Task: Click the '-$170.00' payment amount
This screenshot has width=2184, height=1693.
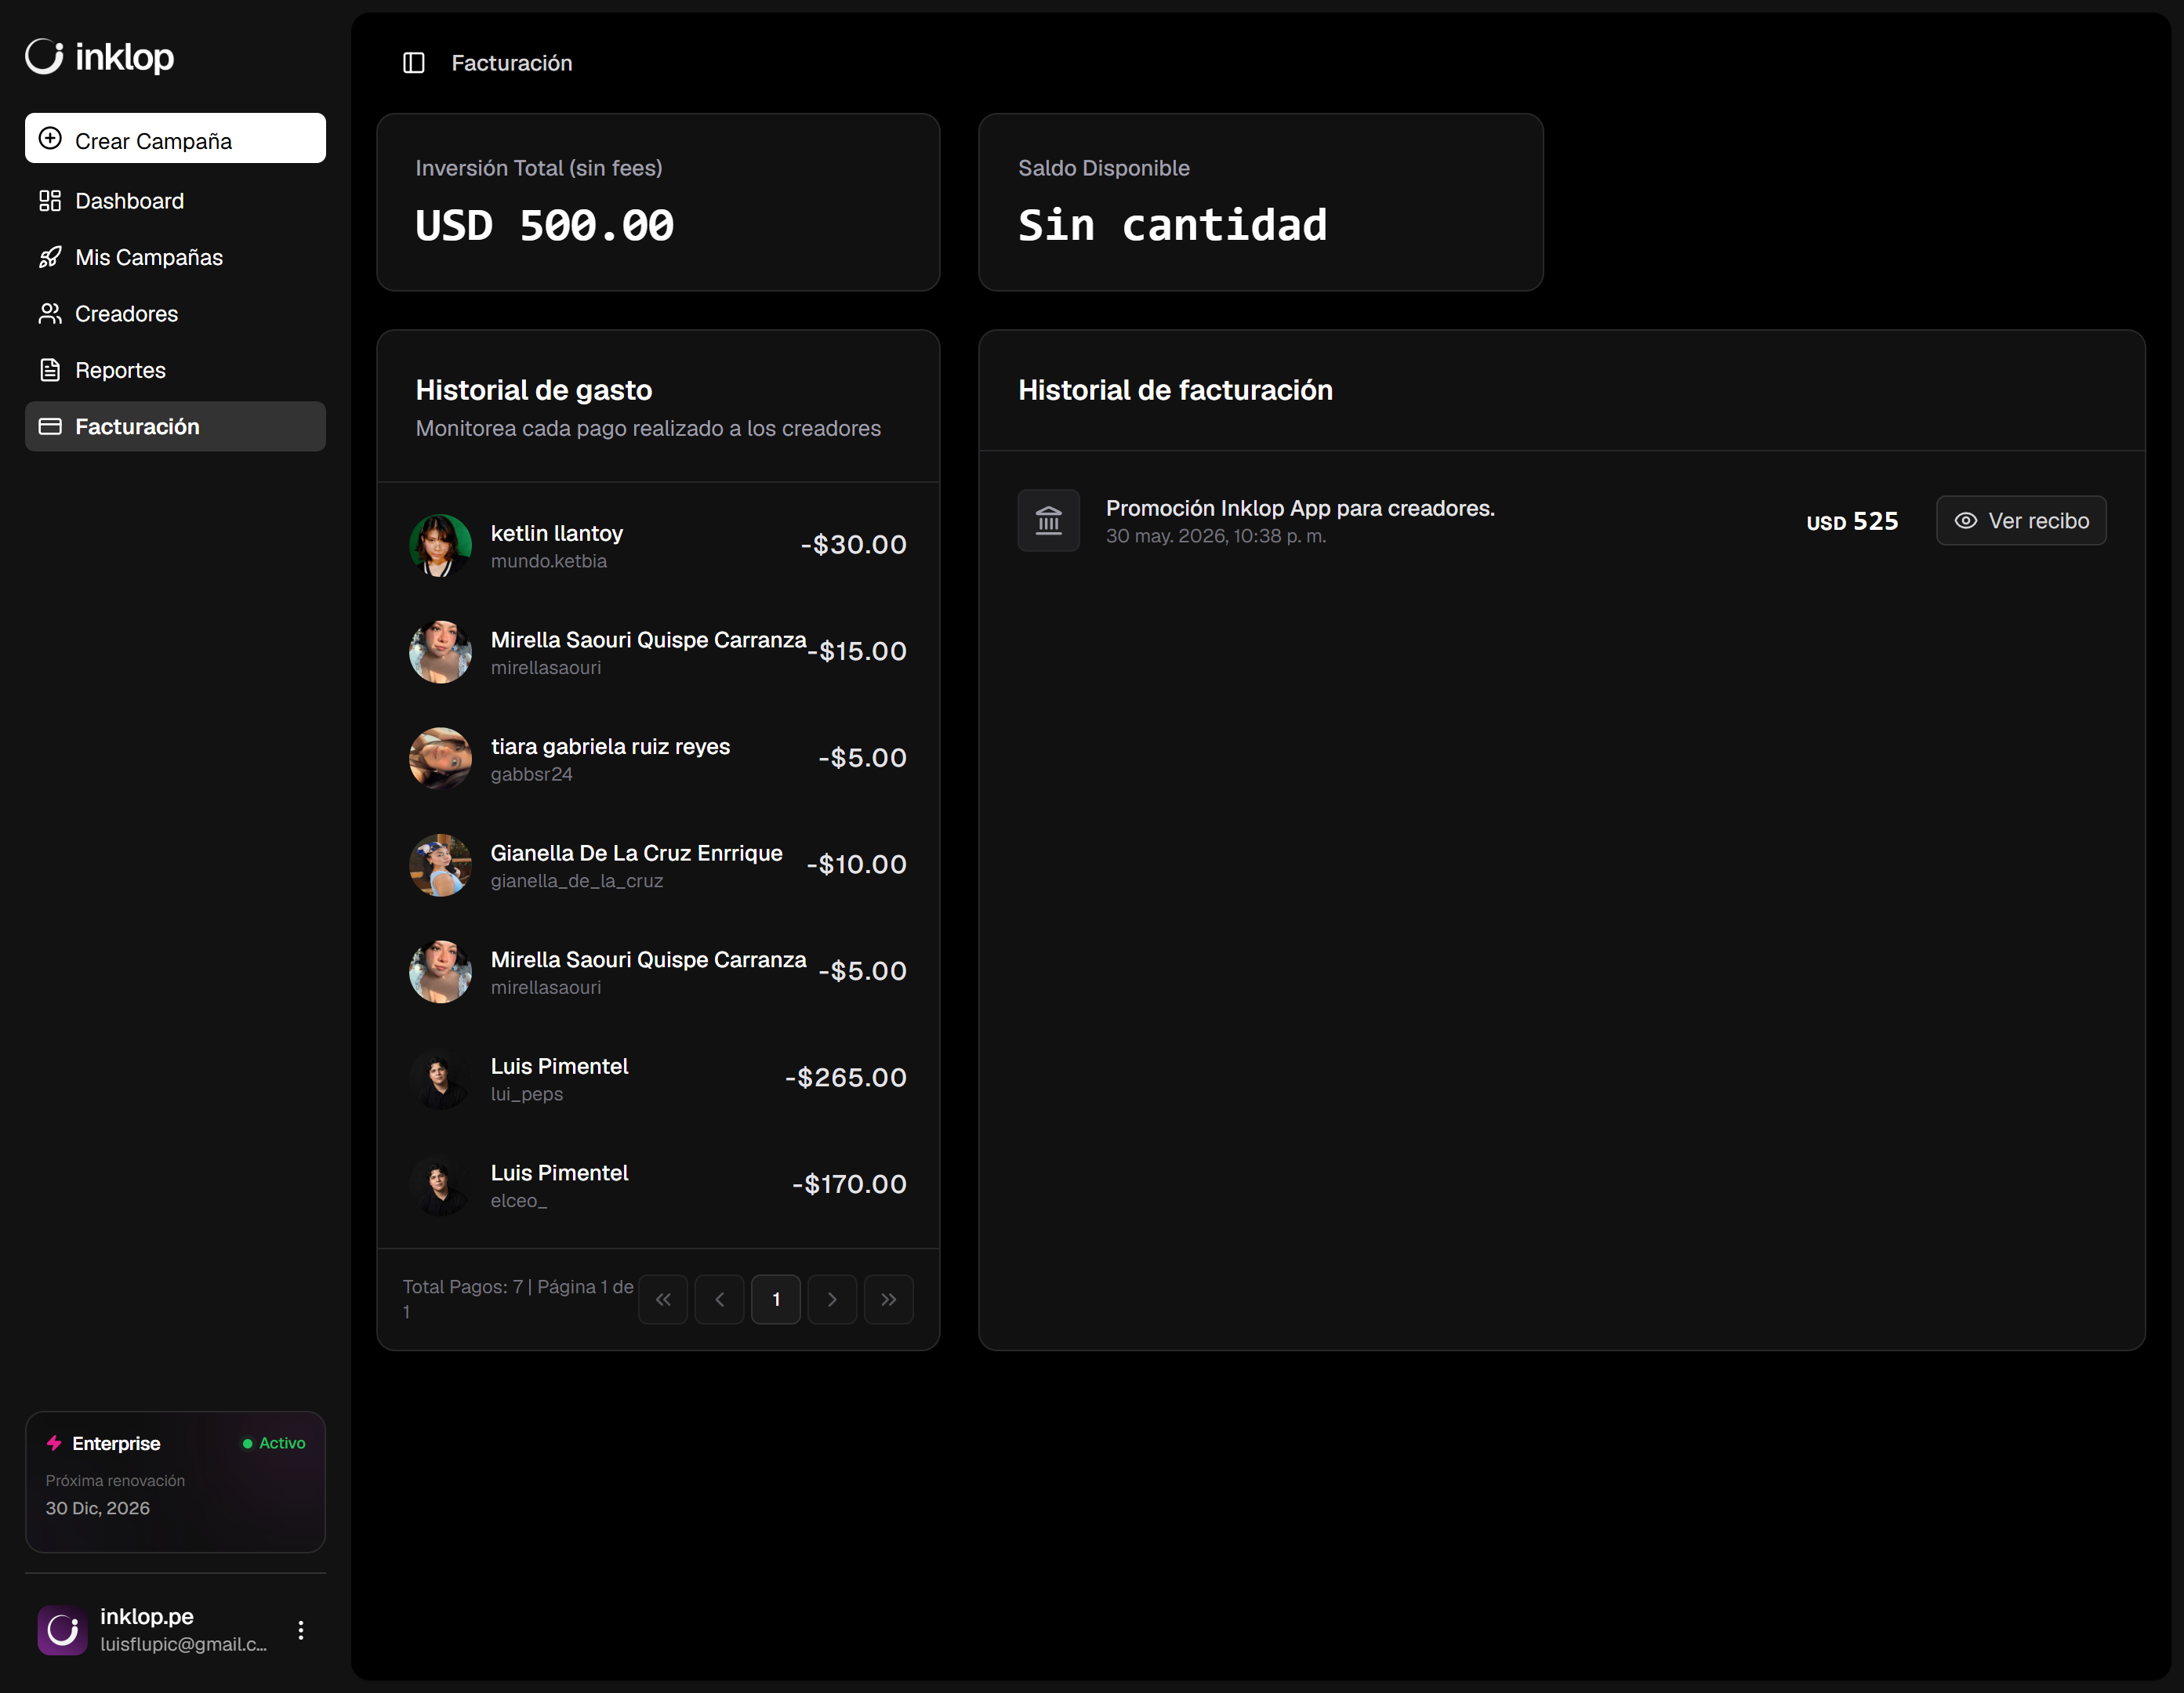Action: [x=850, y=1185]
